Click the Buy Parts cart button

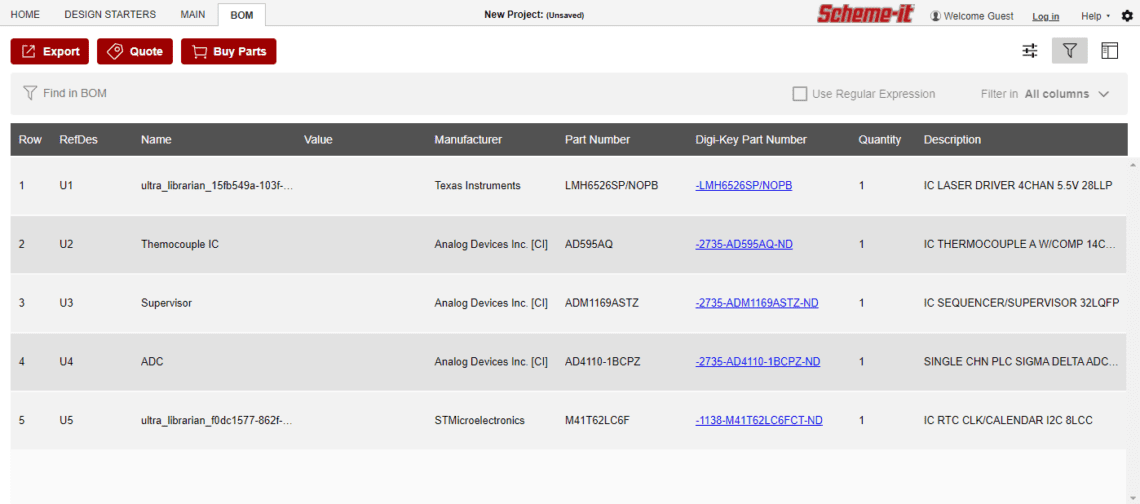(x=228, y=51)
